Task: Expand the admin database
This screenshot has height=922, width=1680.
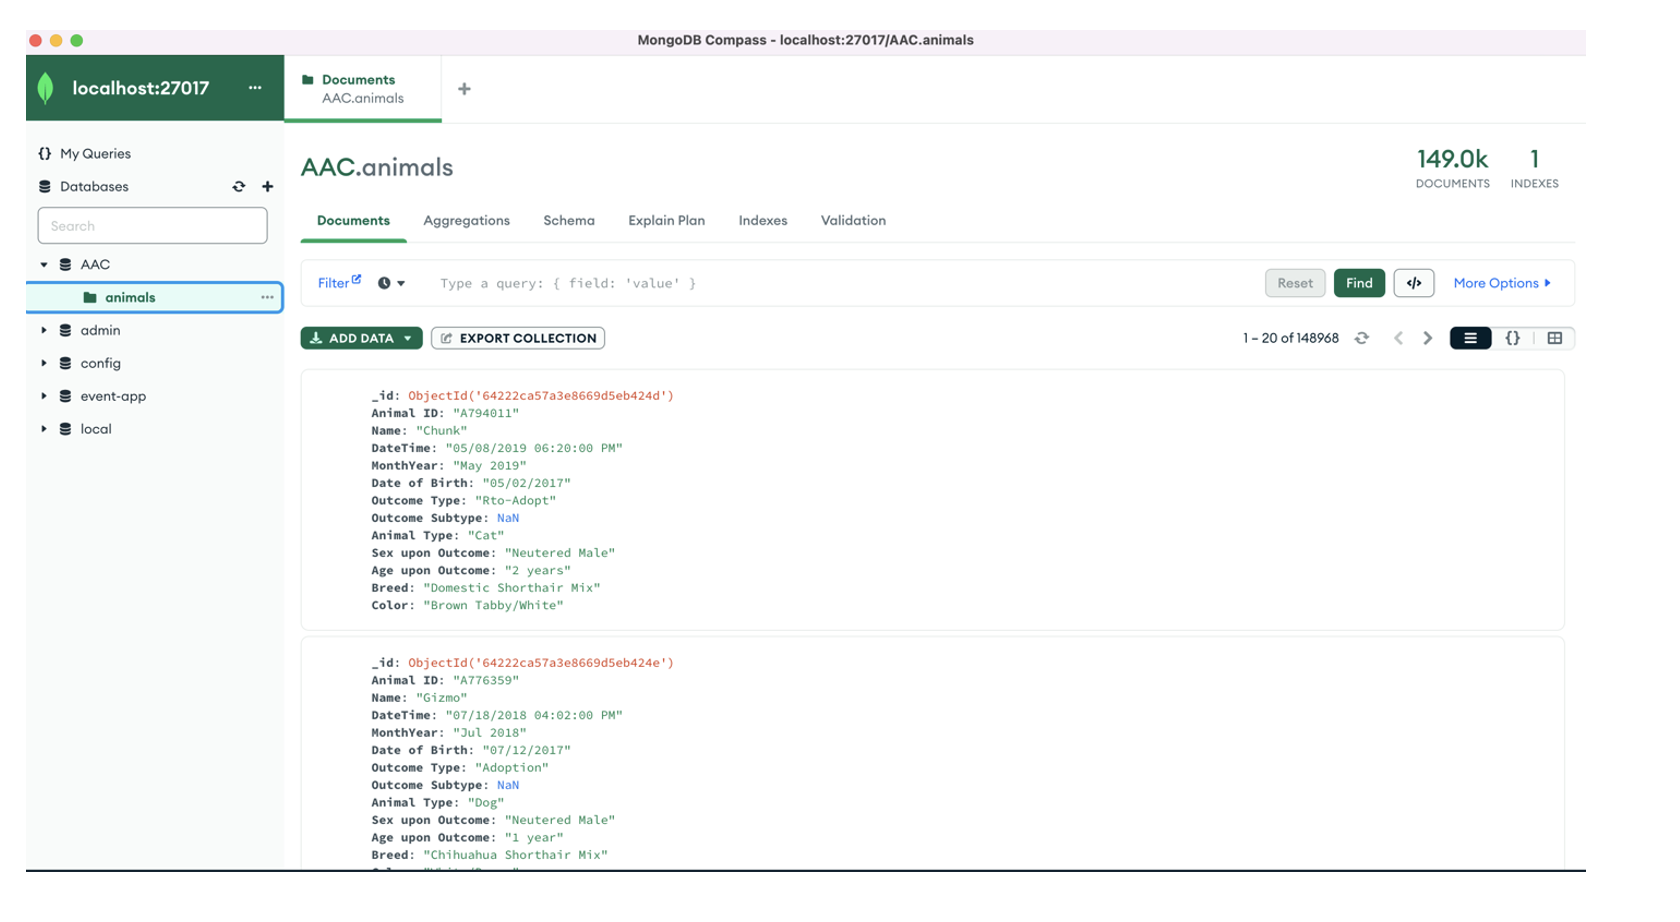Action: coord(44,331)
